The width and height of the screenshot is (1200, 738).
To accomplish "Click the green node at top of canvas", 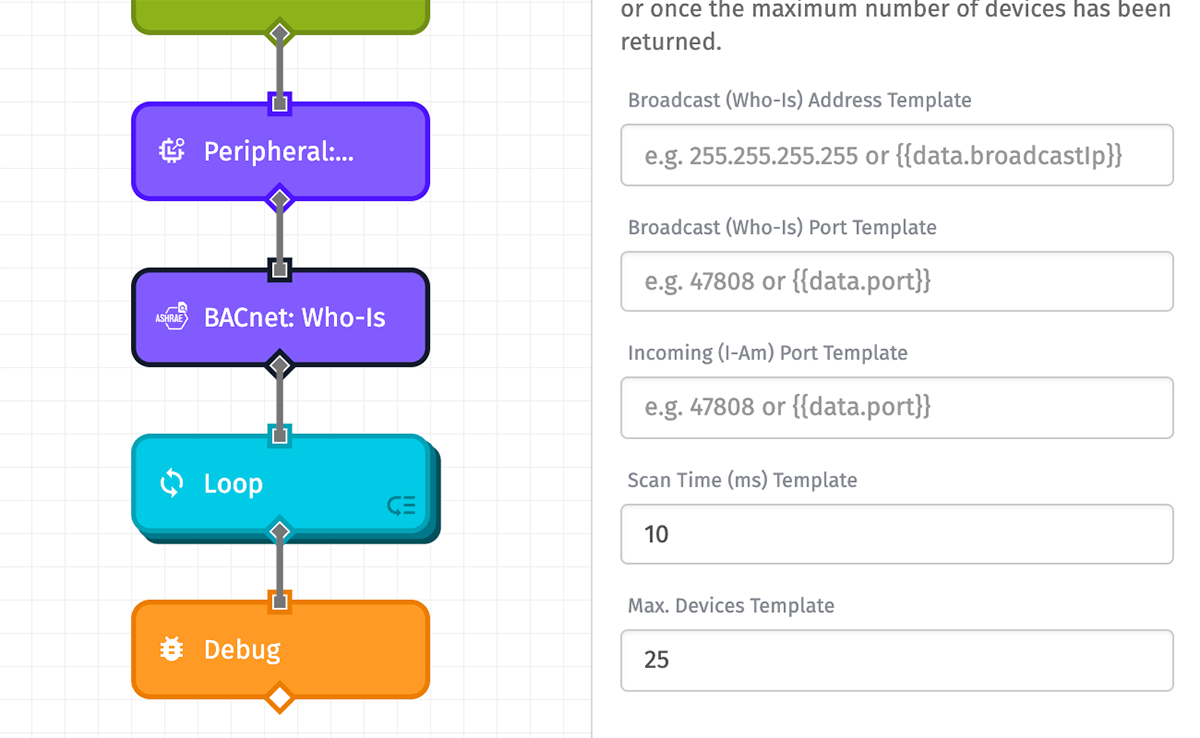I will tap(280, 16).
